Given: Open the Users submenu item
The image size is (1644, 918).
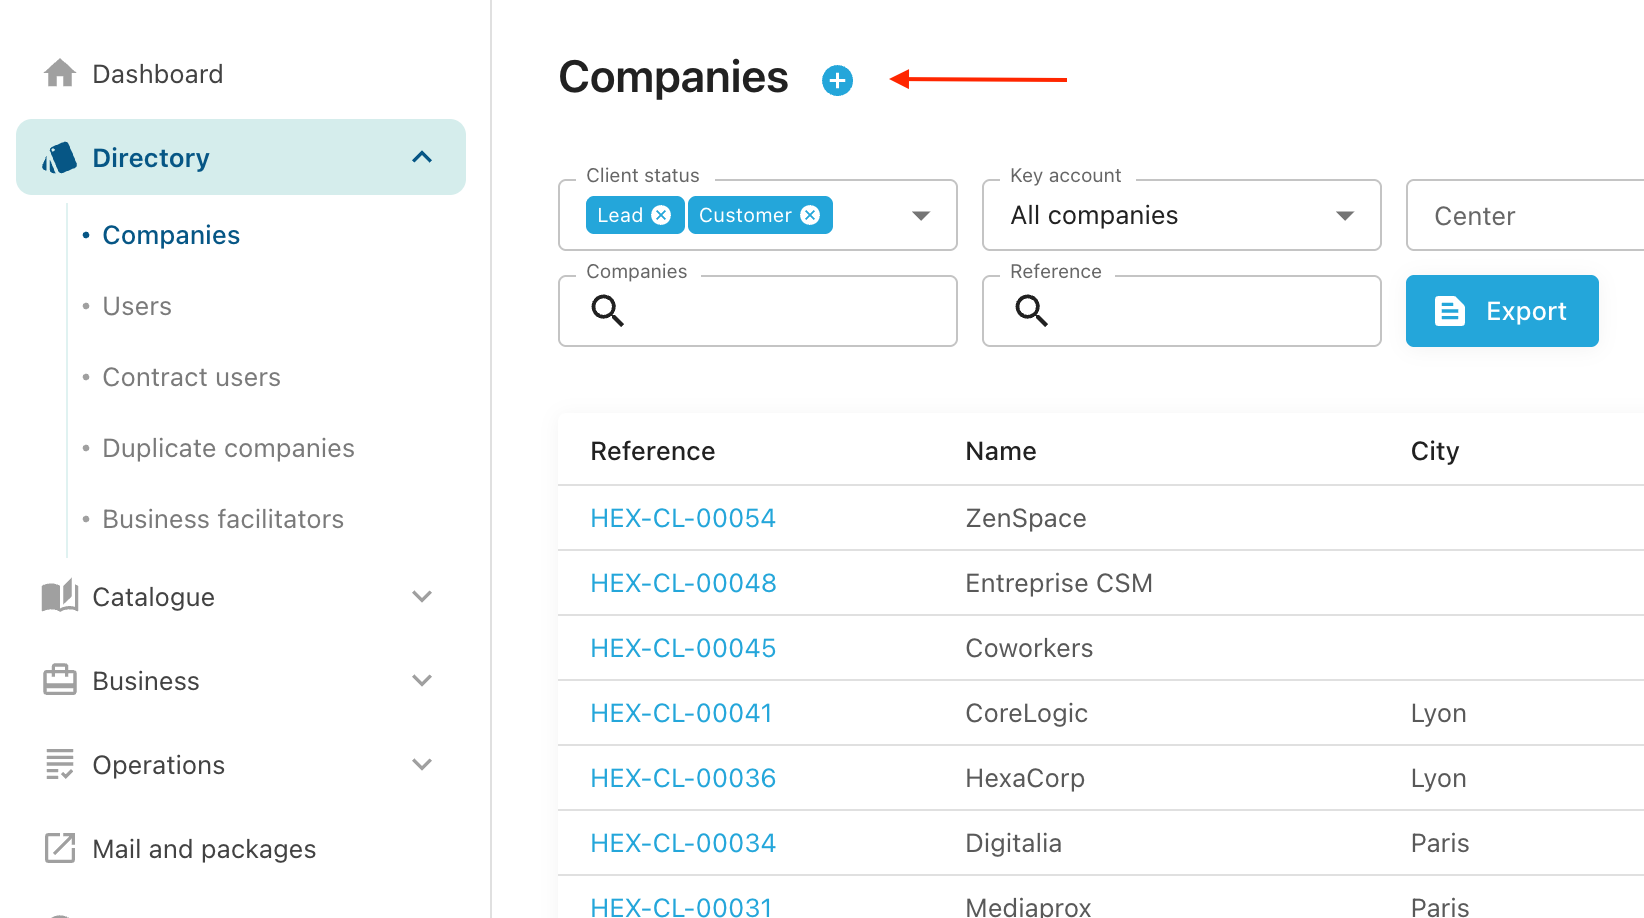Looking at the screenshot, I should click(x=137, y=306).
